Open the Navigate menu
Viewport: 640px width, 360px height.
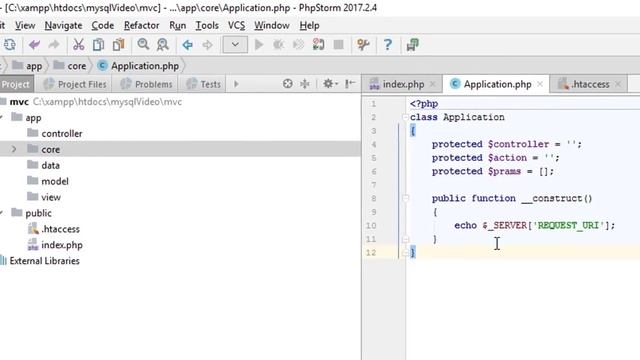point(63,26)
